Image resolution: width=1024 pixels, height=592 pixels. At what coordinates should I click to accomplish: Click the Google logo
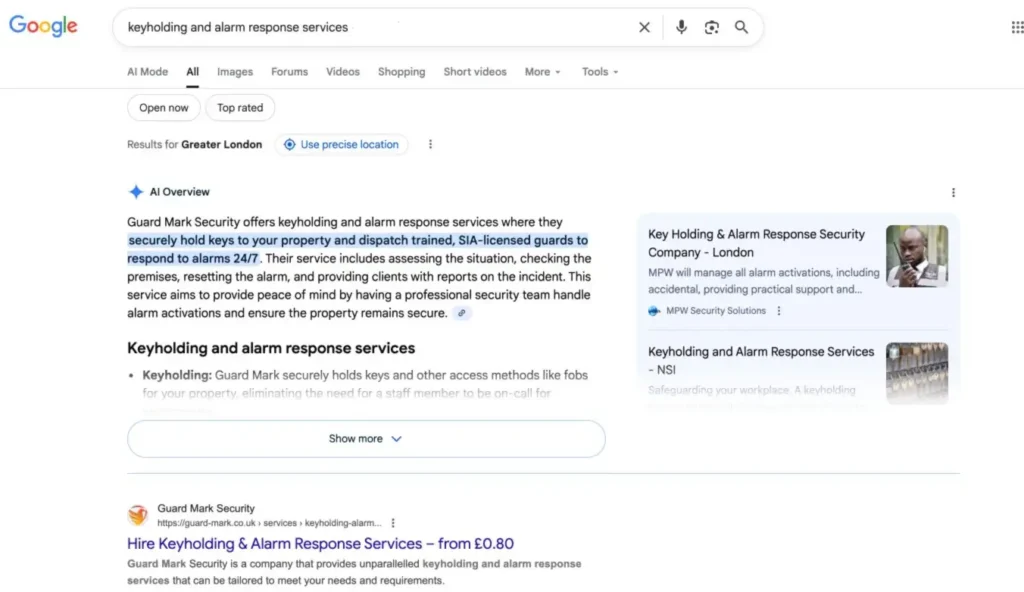[43, 25]
